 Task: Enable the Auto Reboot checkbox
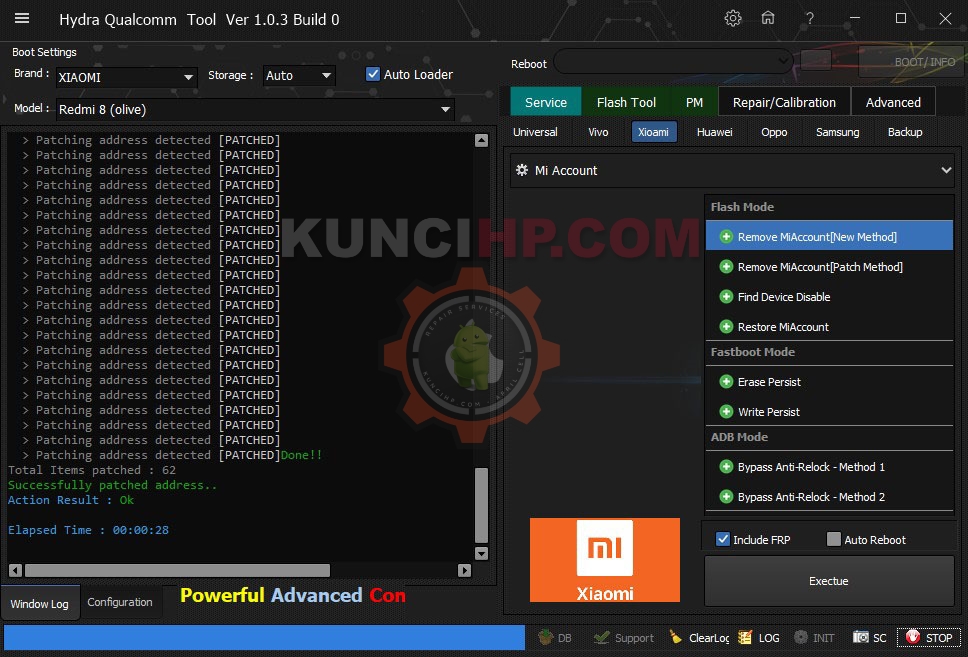pos(833,539)
